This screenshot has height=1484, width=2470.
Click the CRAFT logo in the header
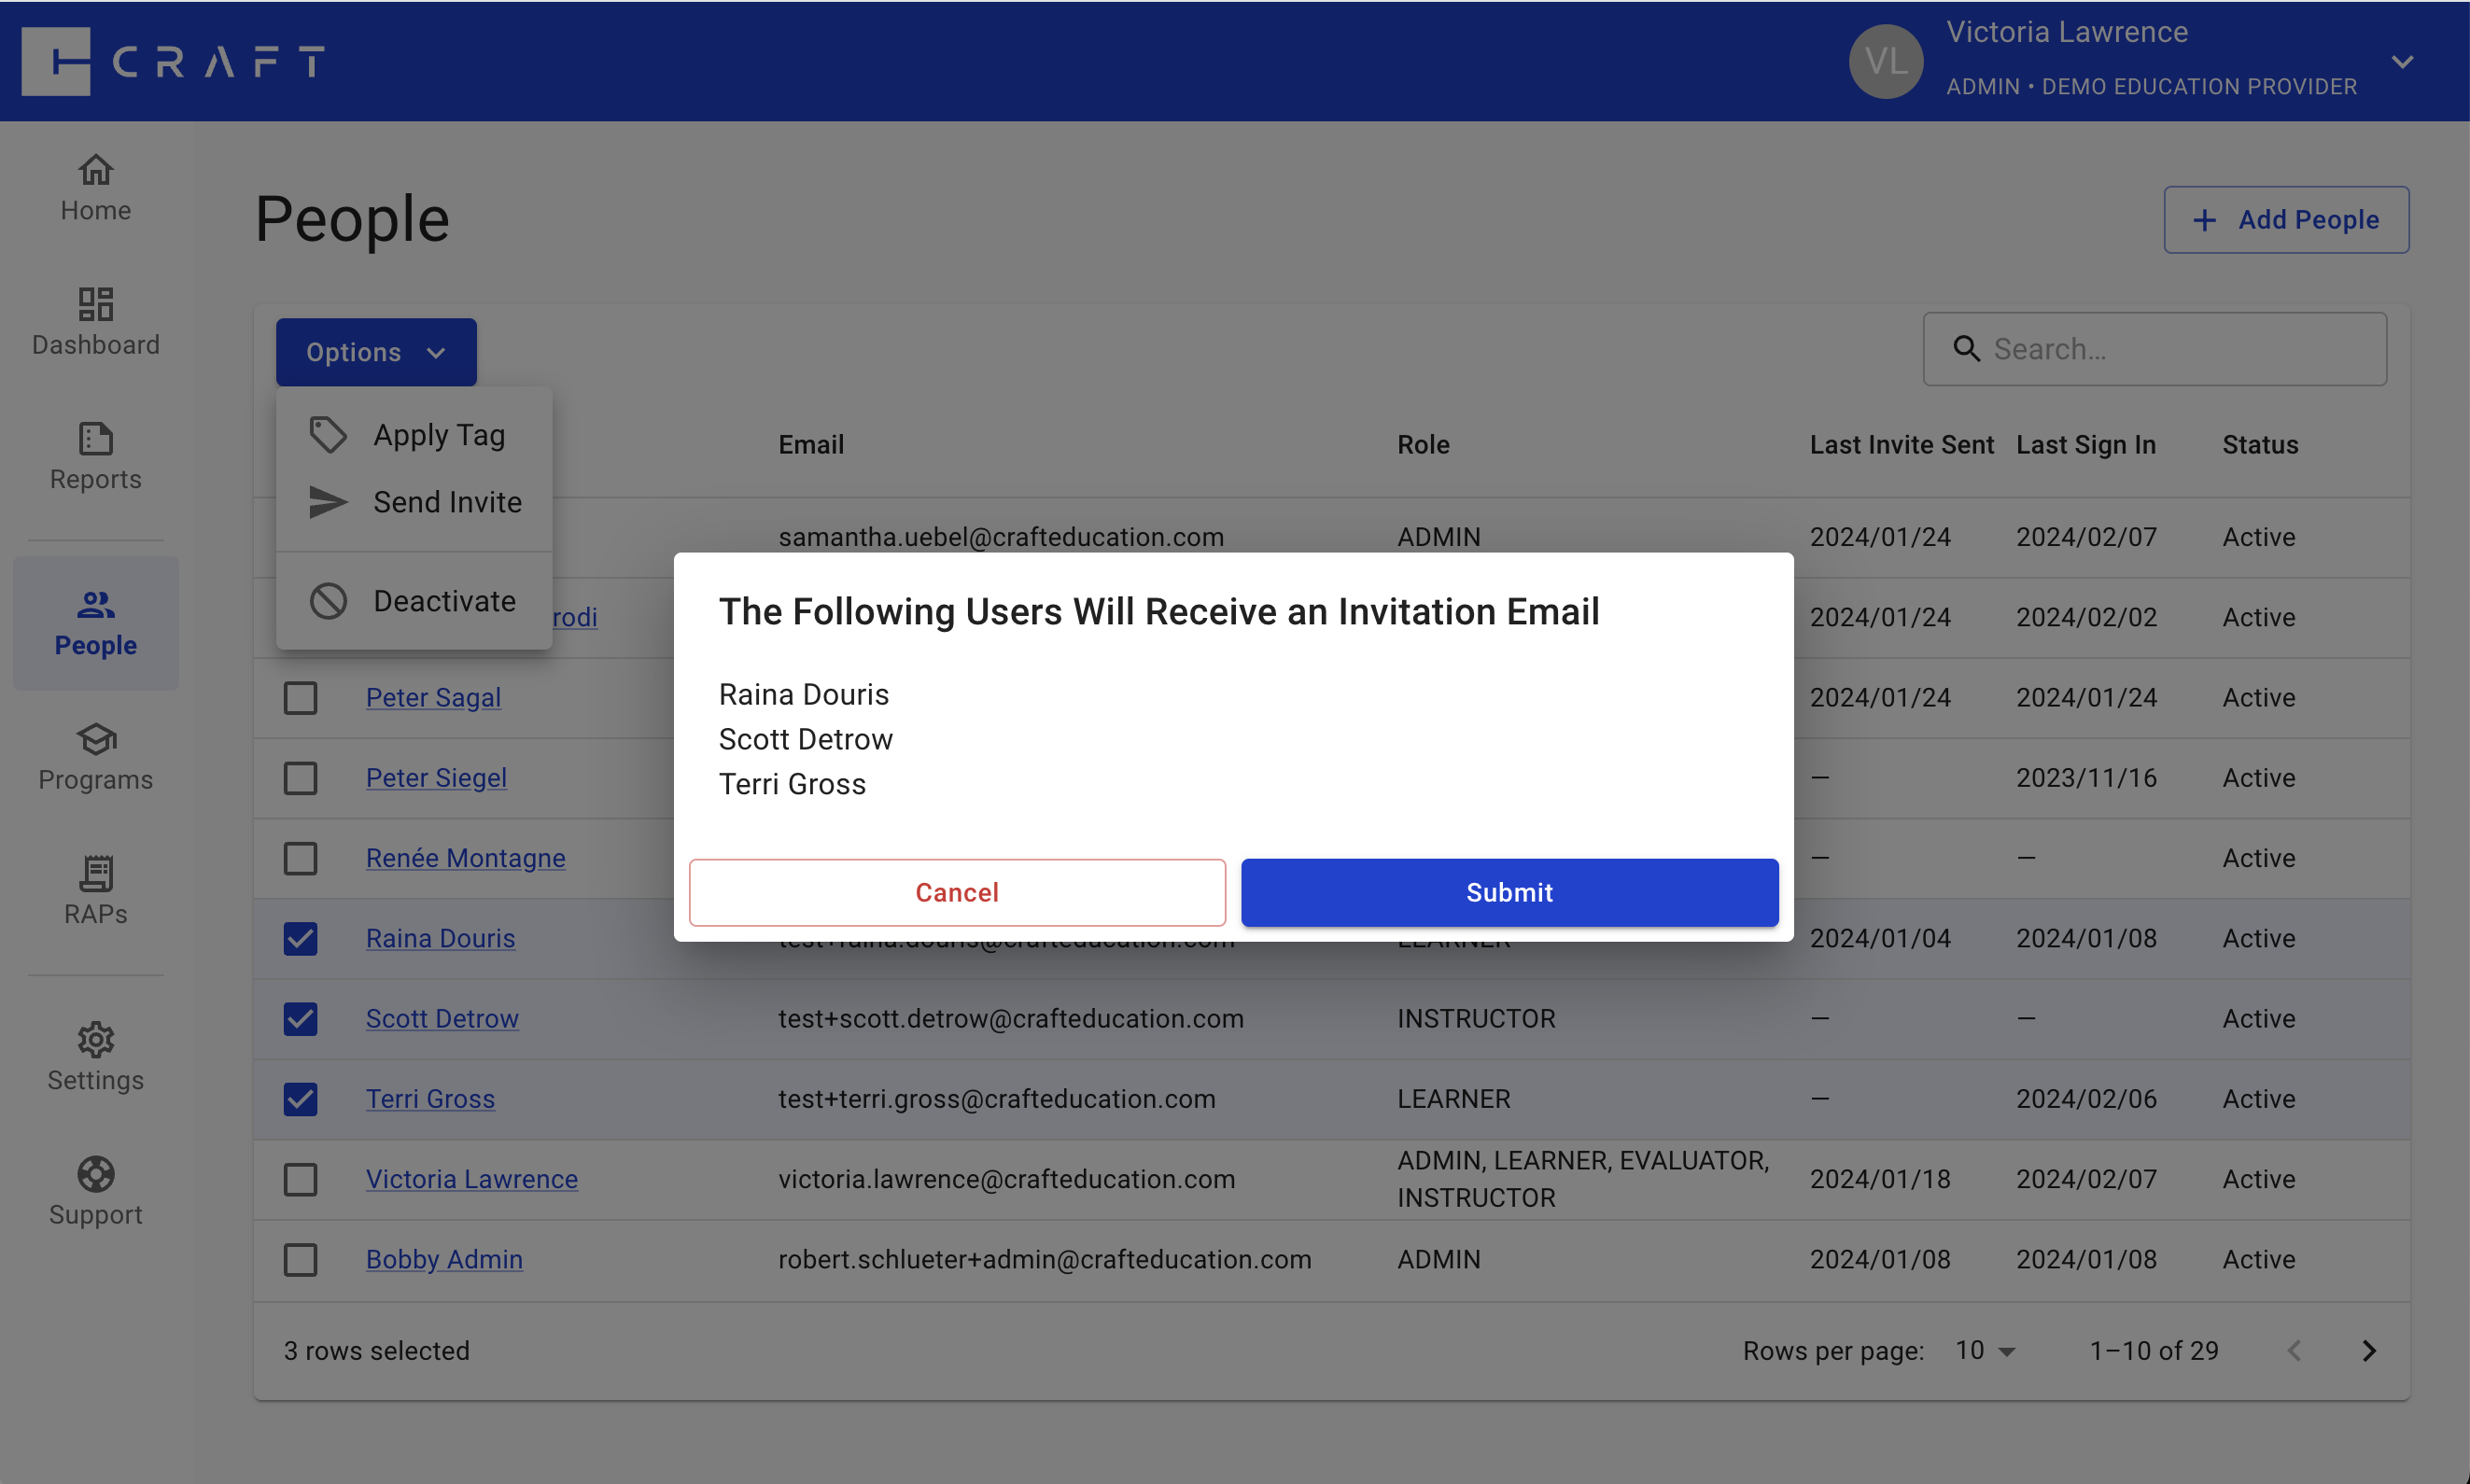[x=170, y=61]
